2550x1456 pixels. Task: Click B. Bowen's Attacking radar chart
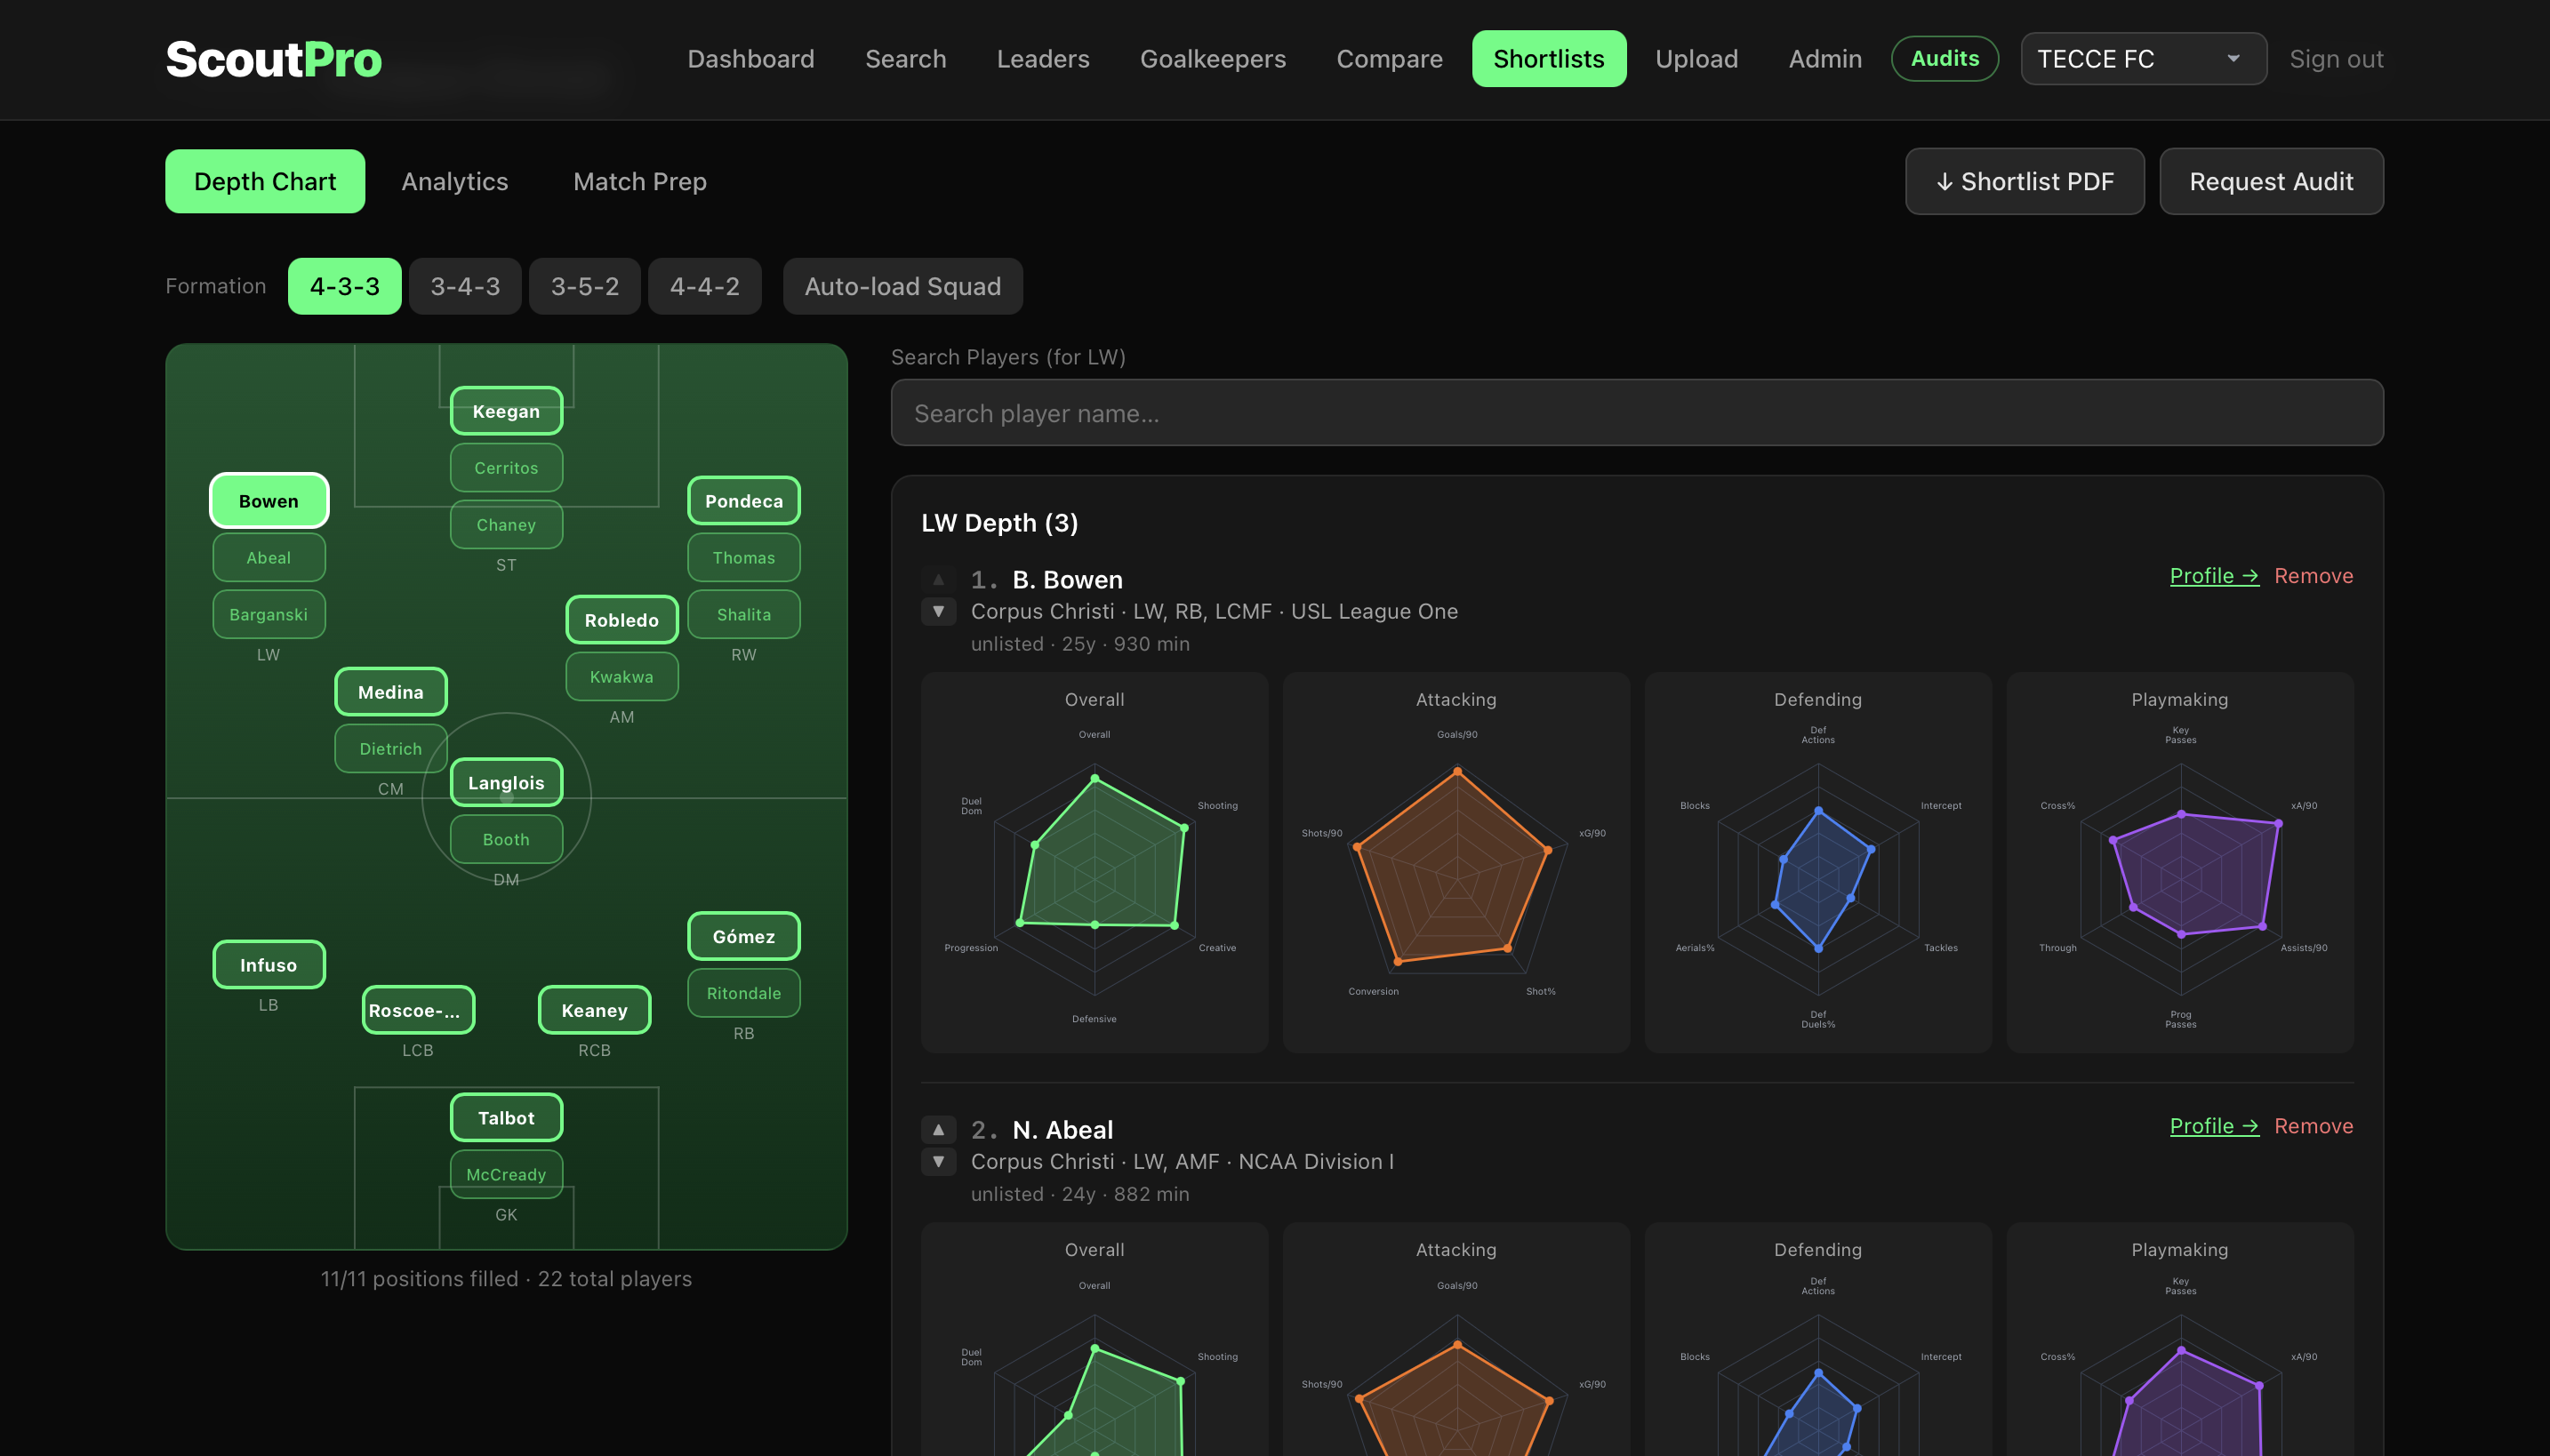pyautogui.click(x=1457, y=862)
